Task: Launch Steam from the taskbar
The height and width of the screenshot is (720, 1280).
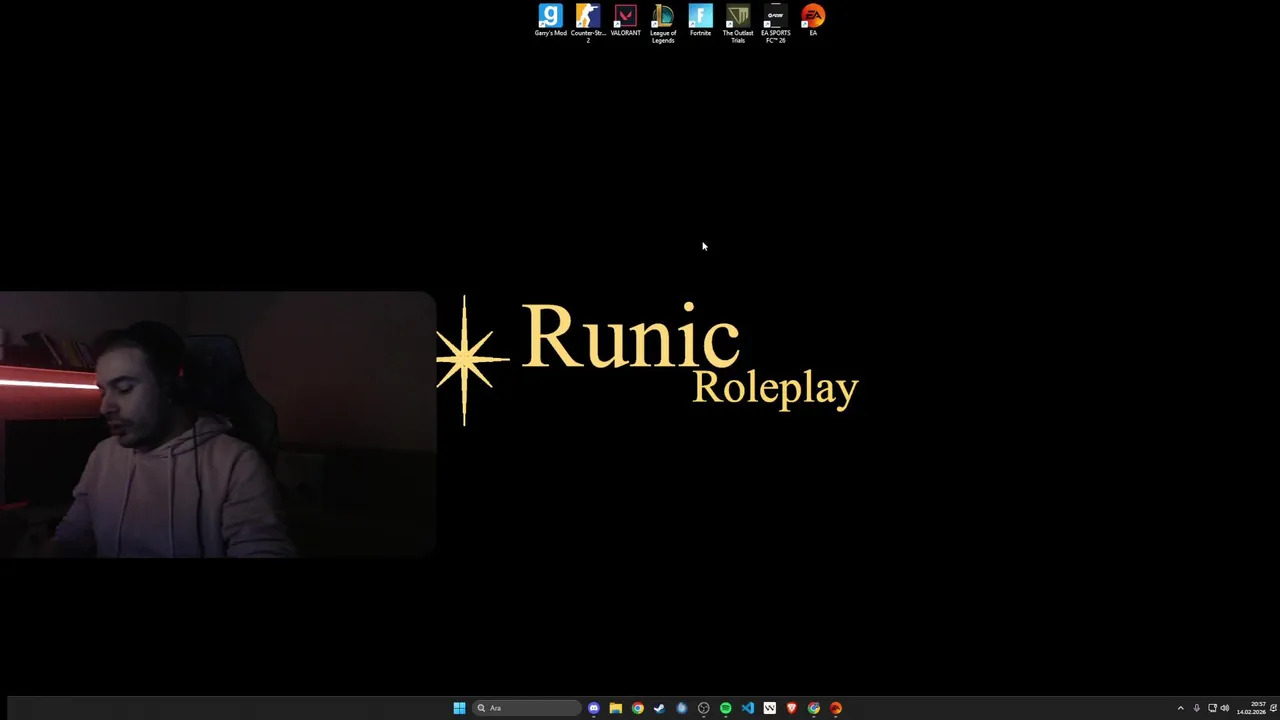Action: (659, 708)
